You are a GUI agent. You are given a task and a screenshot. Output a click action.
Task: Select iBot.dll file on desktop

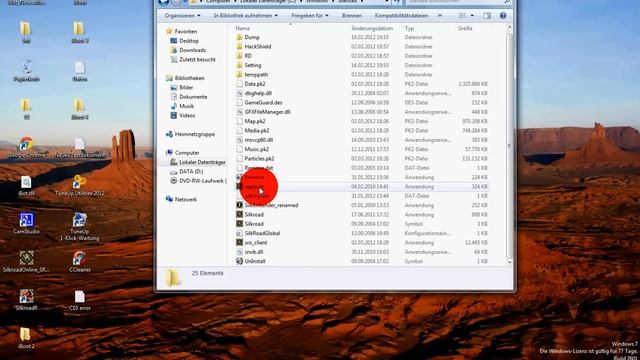click(x=26, y=185)
